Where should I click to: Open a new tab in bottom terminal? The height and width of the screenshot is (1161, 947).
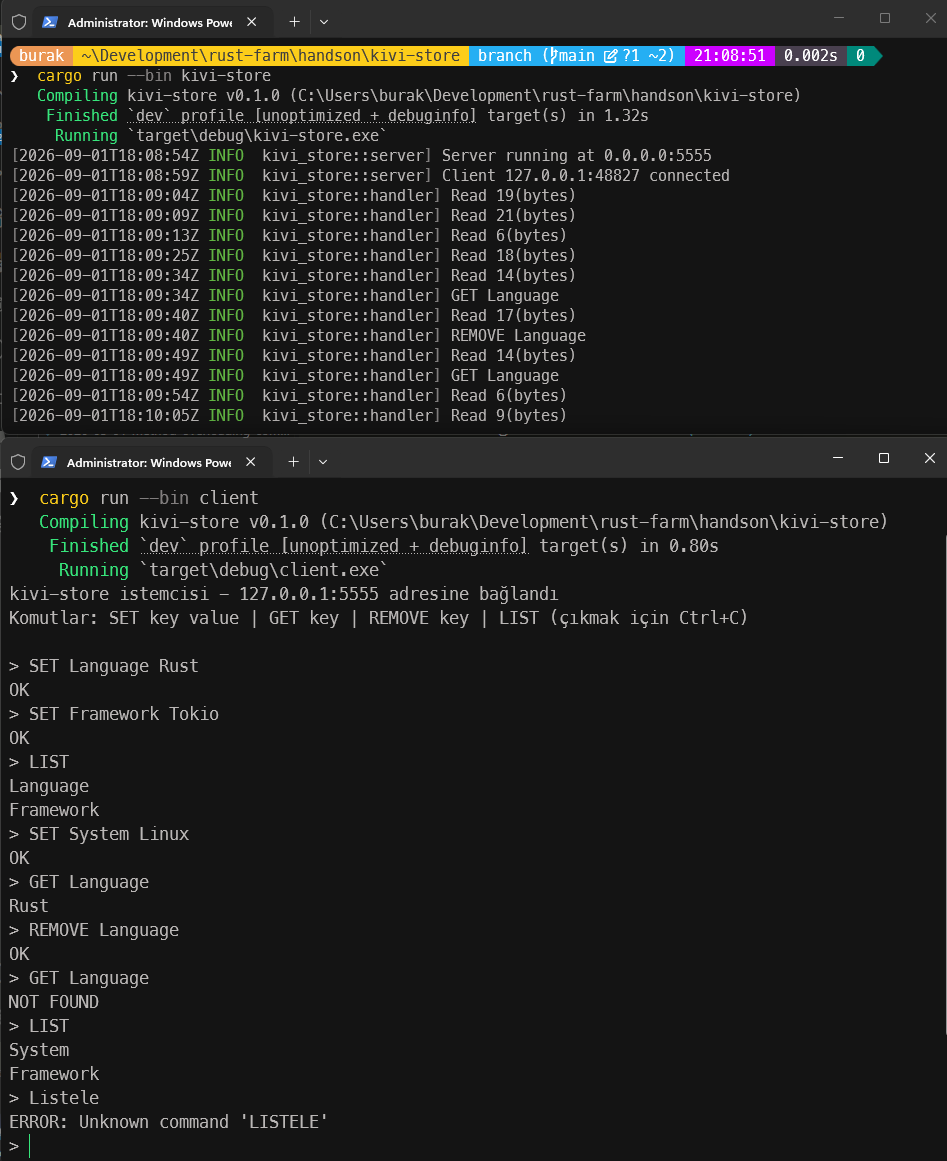[x=293, y=462]
